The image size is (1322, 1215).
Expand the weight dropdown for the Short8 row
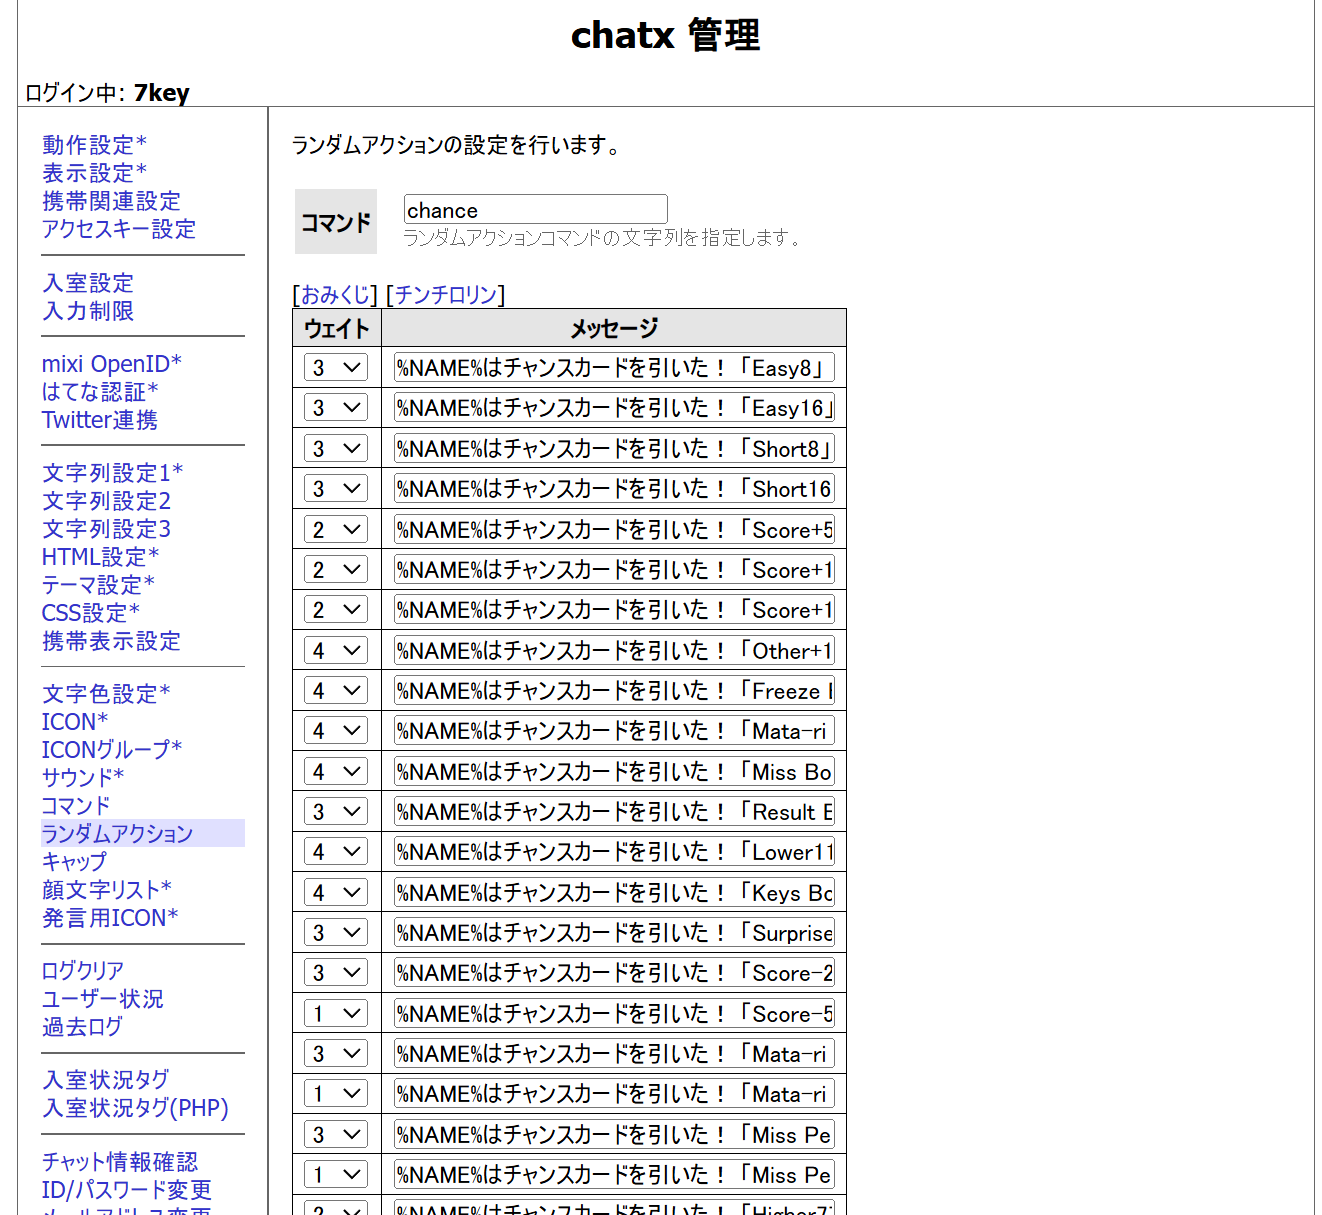click(x=336, y=449)
